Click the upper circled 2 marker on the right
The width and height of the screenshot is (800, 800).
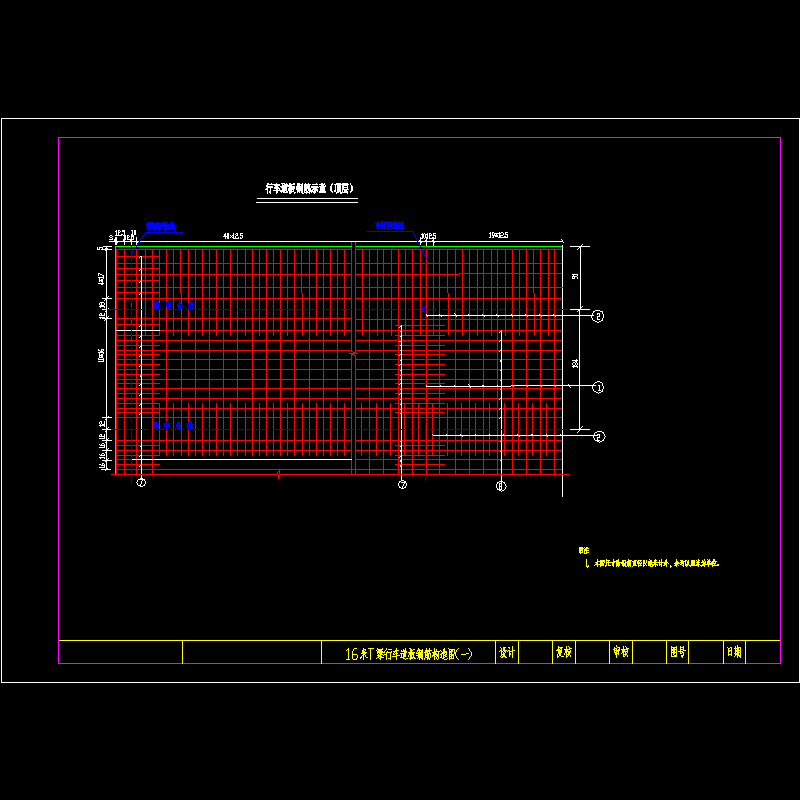point(598,316)
